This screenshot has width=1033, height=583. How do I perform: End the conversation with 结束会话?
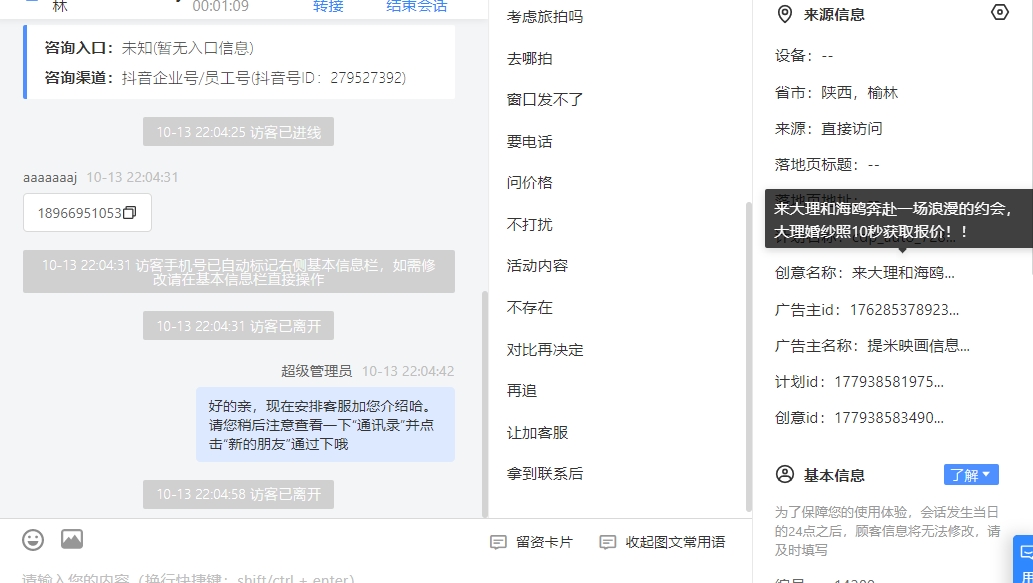point(416,6)
